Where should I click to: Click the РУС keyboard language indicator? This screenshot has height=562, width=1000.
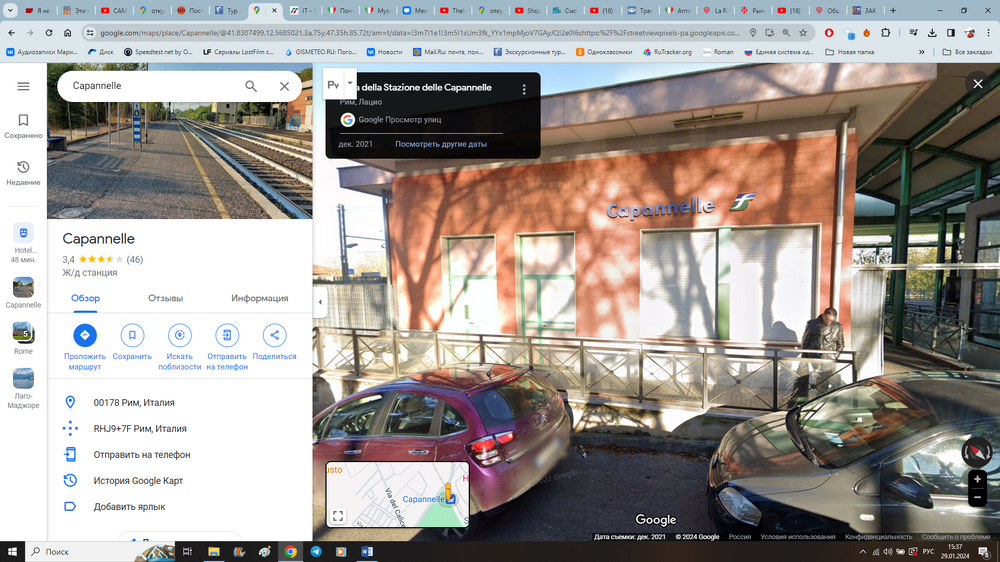[x=929, y=551]
